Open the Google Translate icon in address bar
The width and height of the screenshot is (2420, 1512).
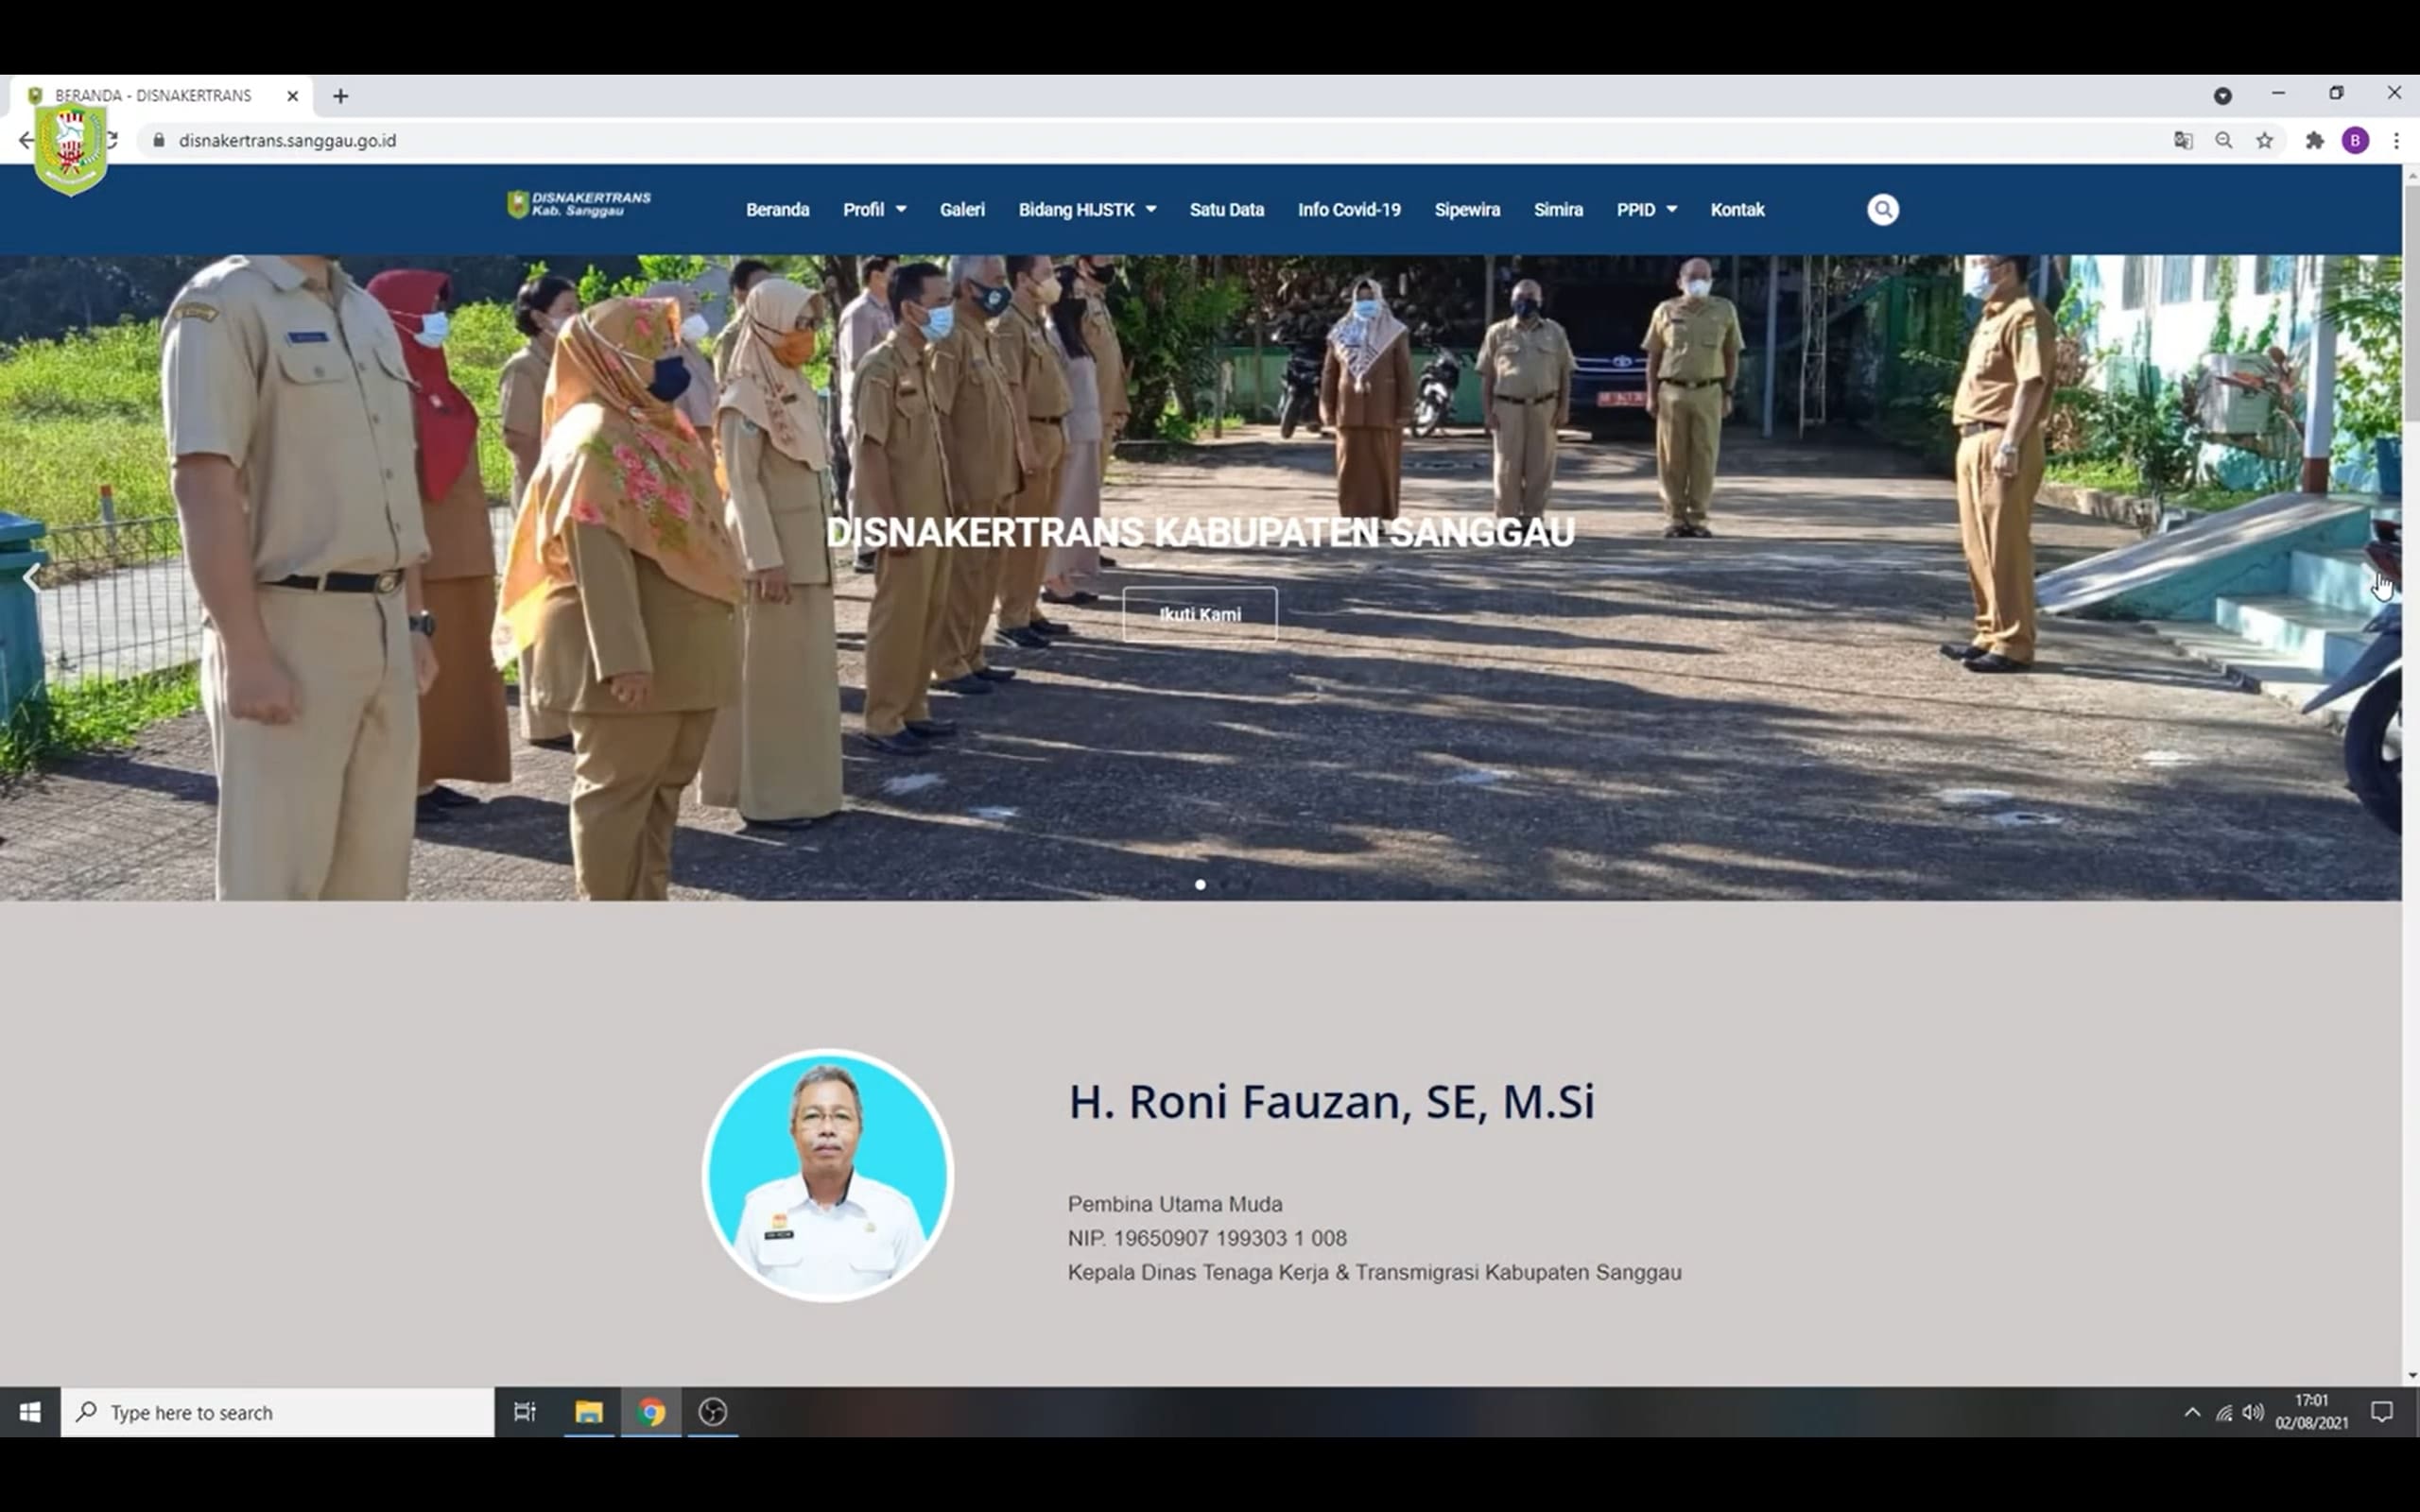point(2183,141)
